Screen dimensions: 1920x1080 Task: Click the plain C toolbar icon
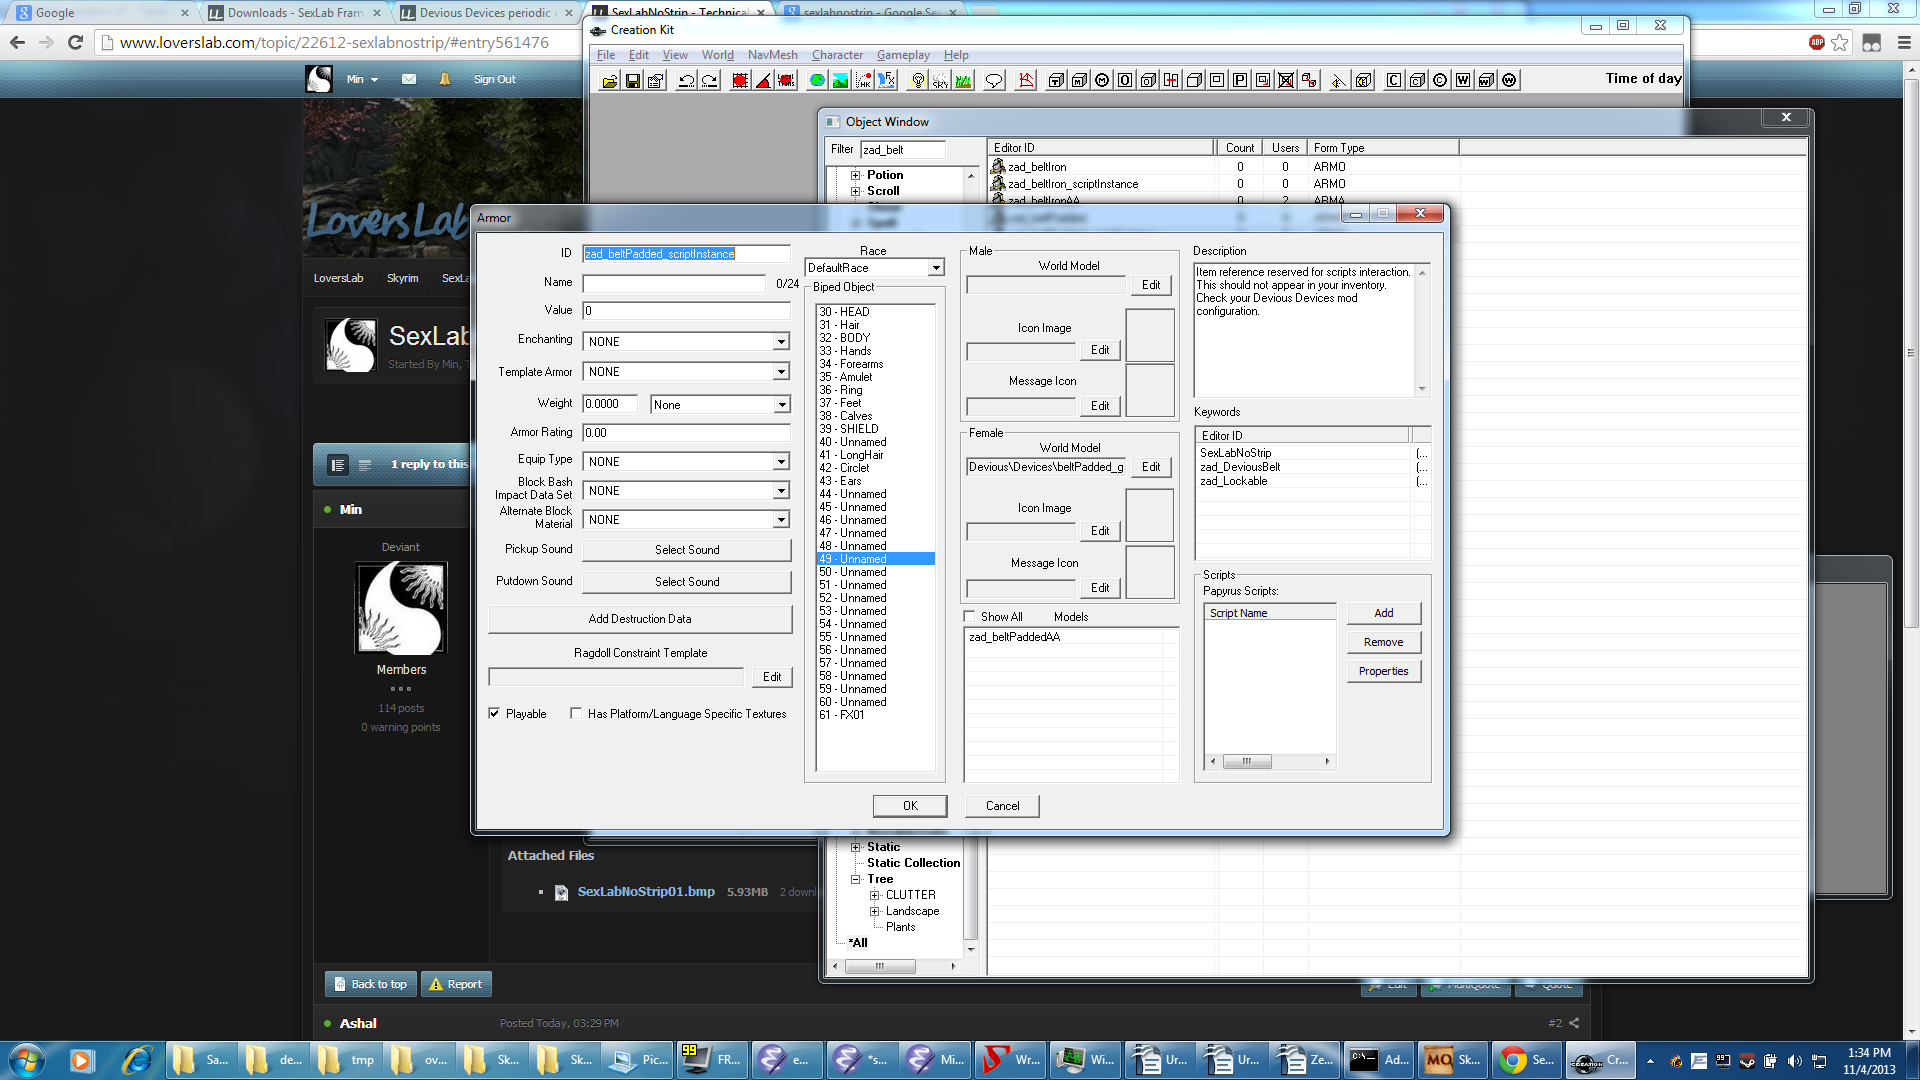pos(1393,80)
